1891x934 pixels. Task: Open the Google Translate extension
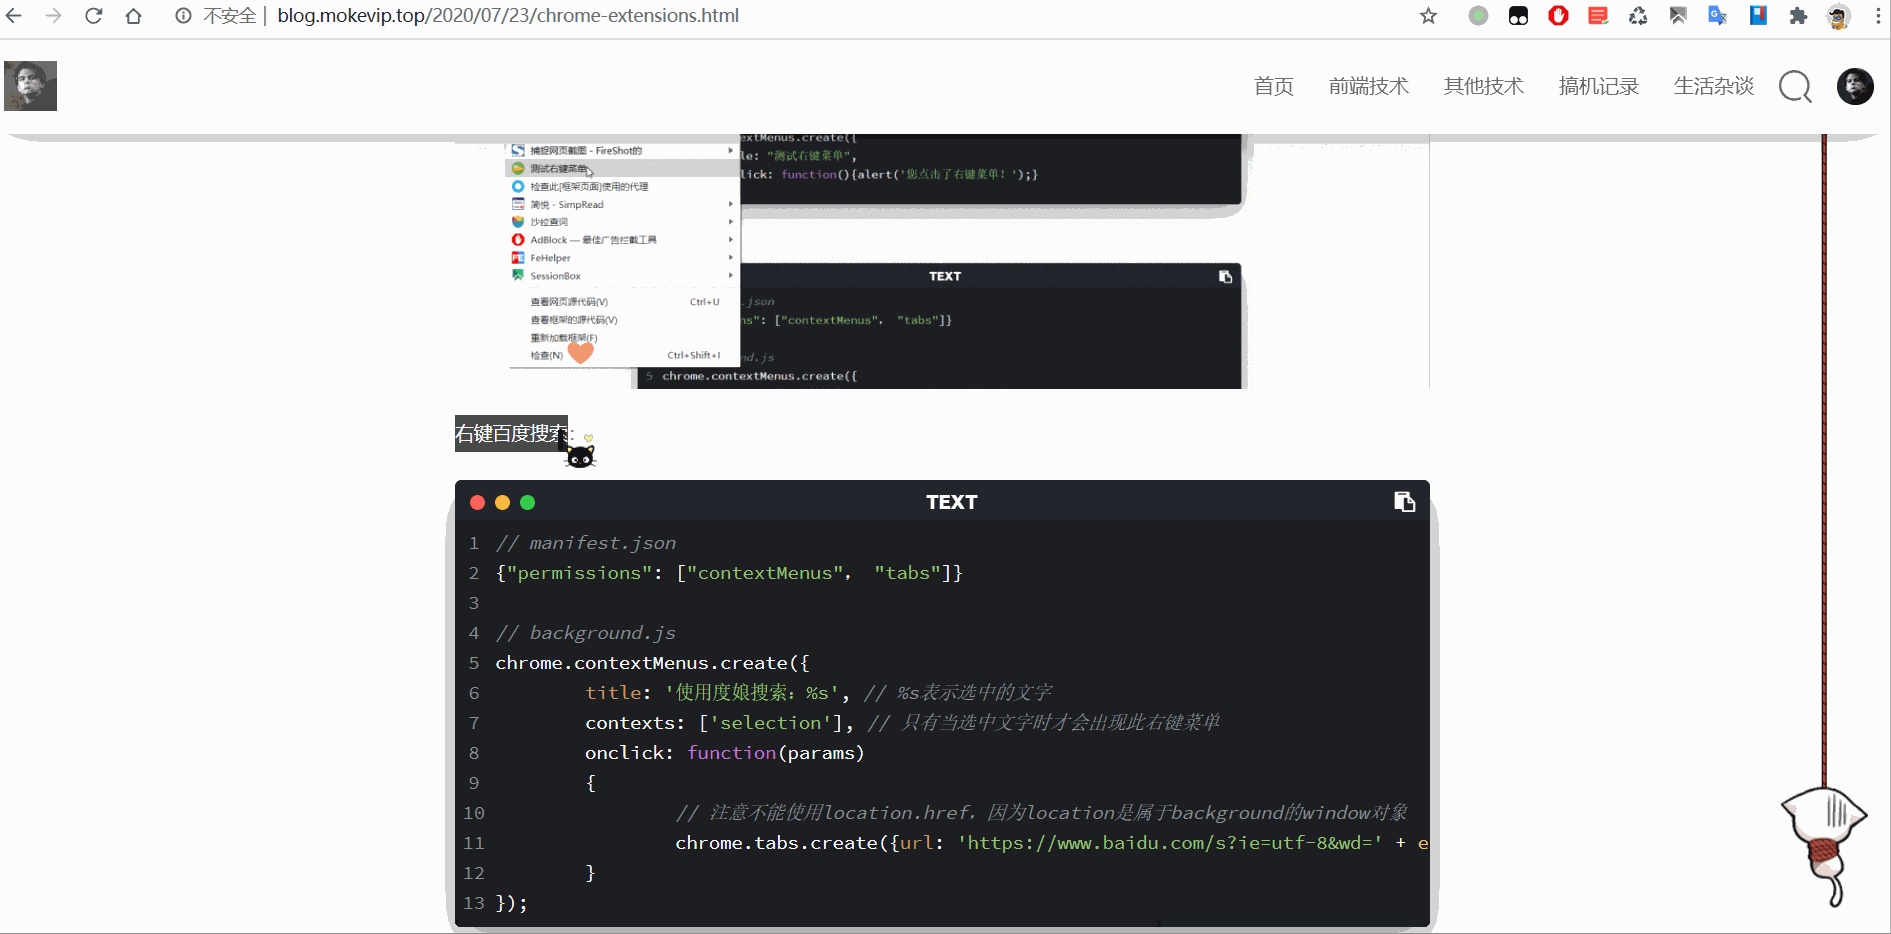click(x=1718, y=16)
